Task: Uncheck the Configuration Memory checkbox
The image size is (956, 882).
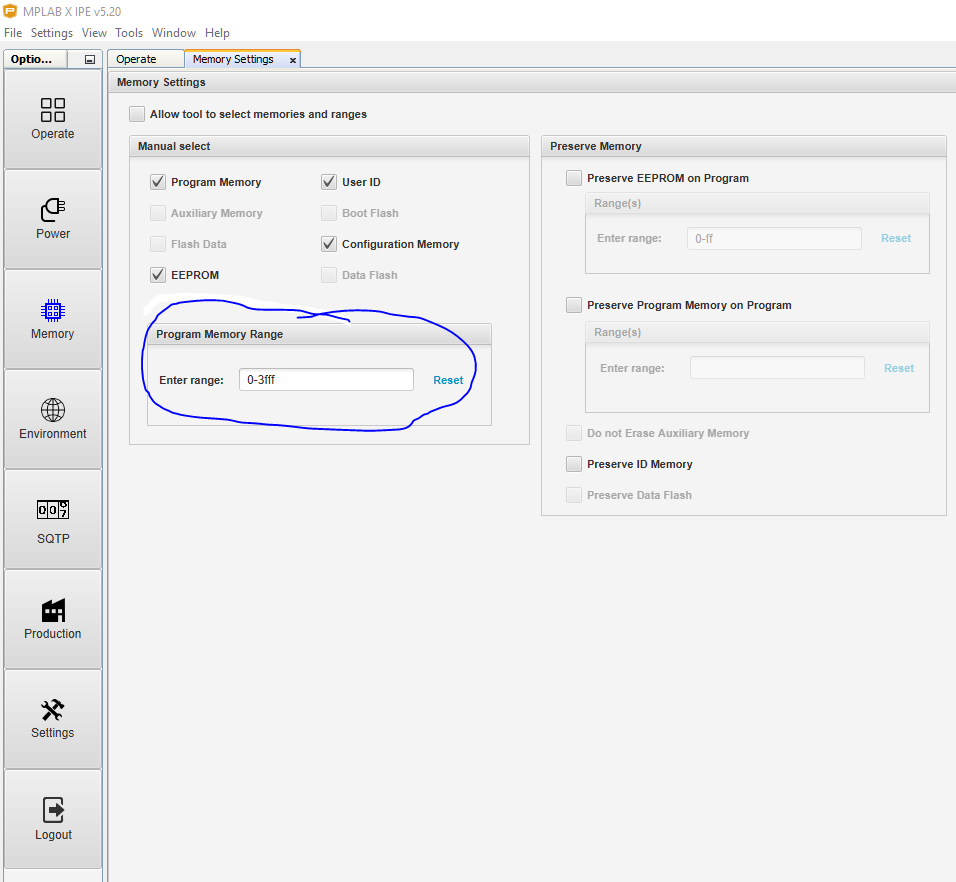Action: click(329, 244)
